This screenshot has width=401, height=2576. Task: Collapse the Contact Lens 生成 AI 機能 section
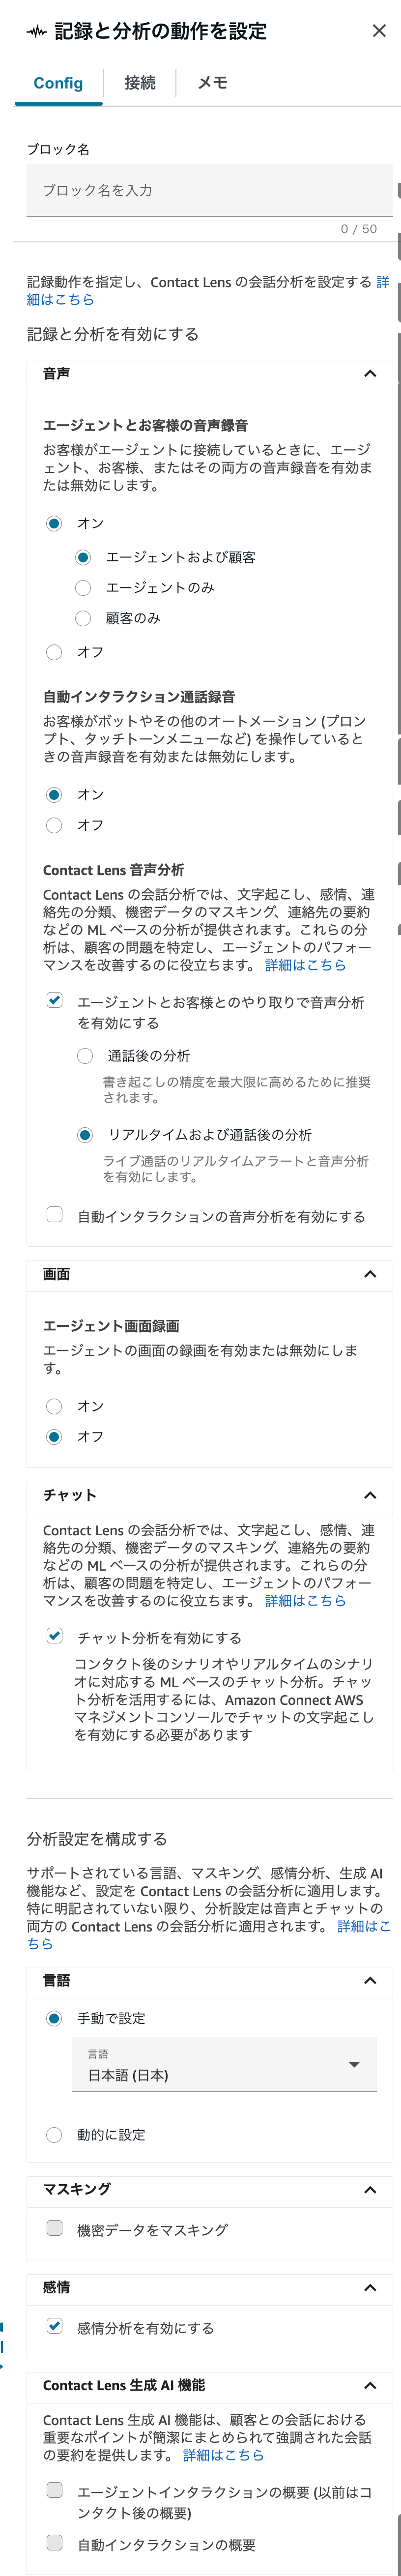click(370, 2386)
